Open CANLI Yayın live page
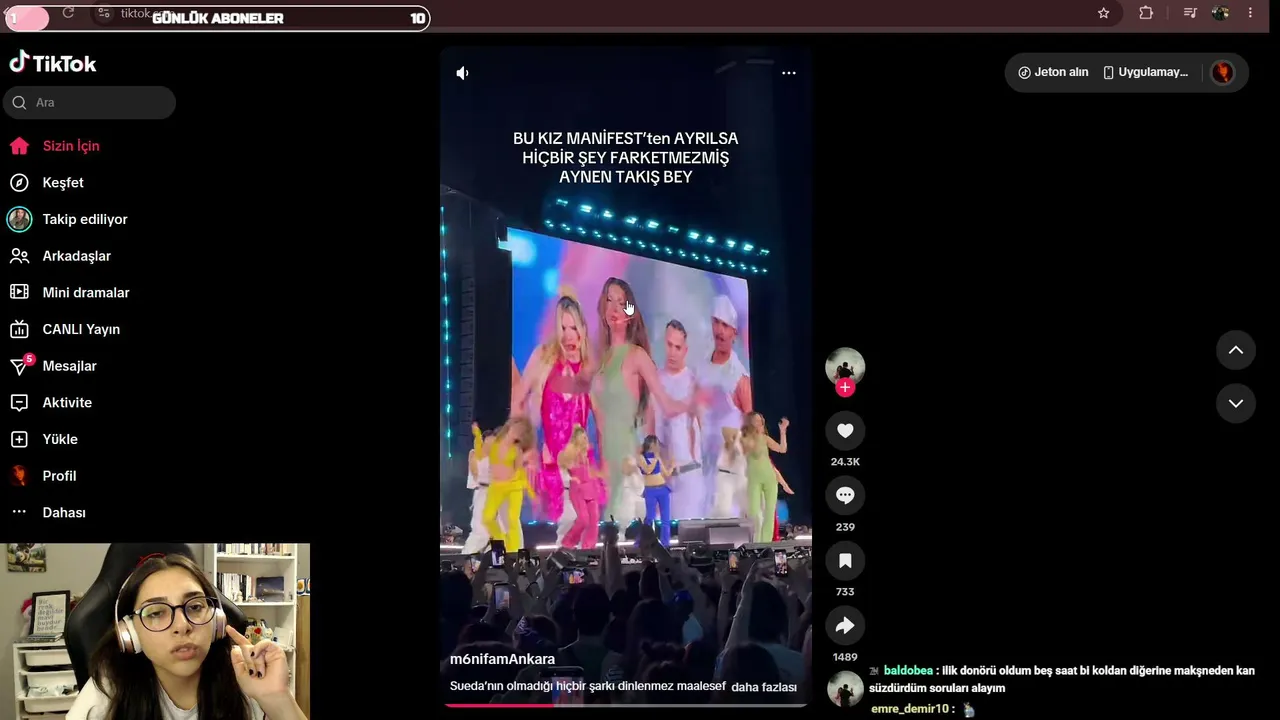Screen dimensions: 1280x720 pos(80,329)
